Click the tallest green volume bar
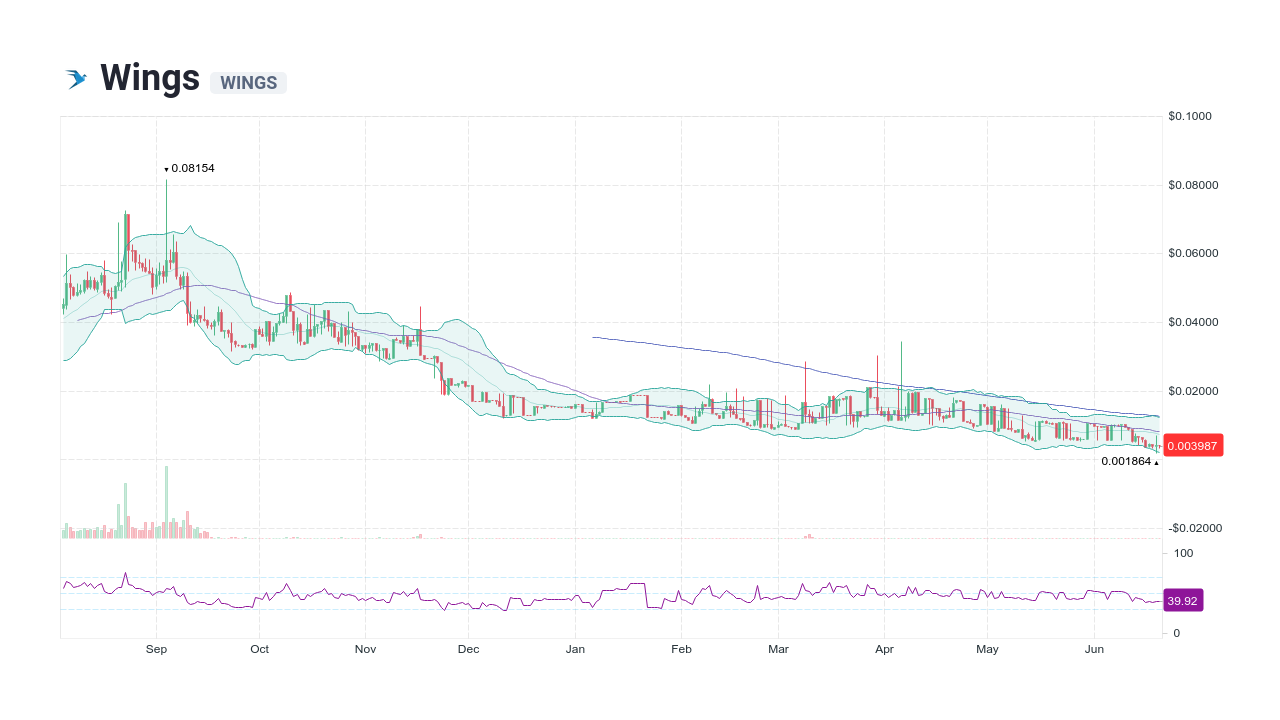 tap(166, 500)
